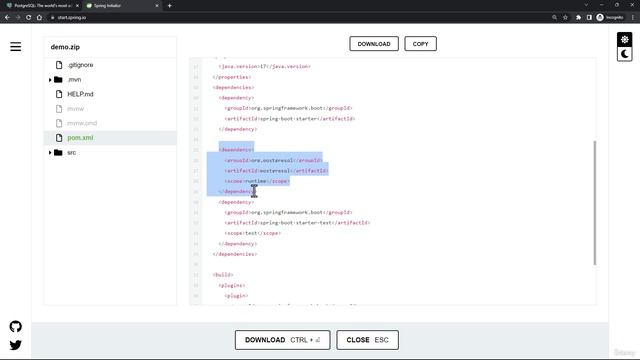This screenshot has width=640, height=360.
Task: Click the demo.zip title
Action: pos(65,47)
